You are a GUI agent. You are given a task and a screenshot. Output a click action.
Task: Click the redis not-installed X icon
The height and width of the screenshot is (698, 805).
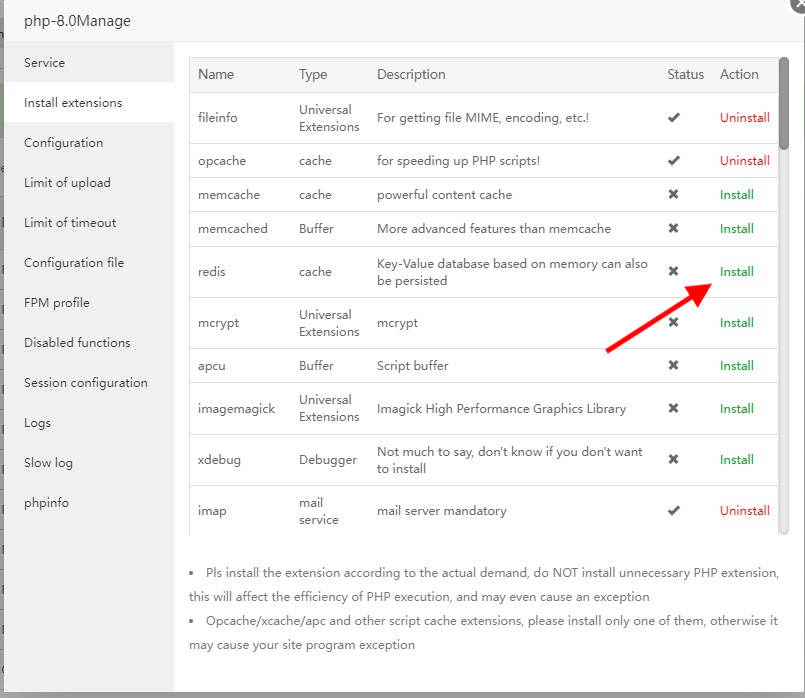tap(674, 272)
